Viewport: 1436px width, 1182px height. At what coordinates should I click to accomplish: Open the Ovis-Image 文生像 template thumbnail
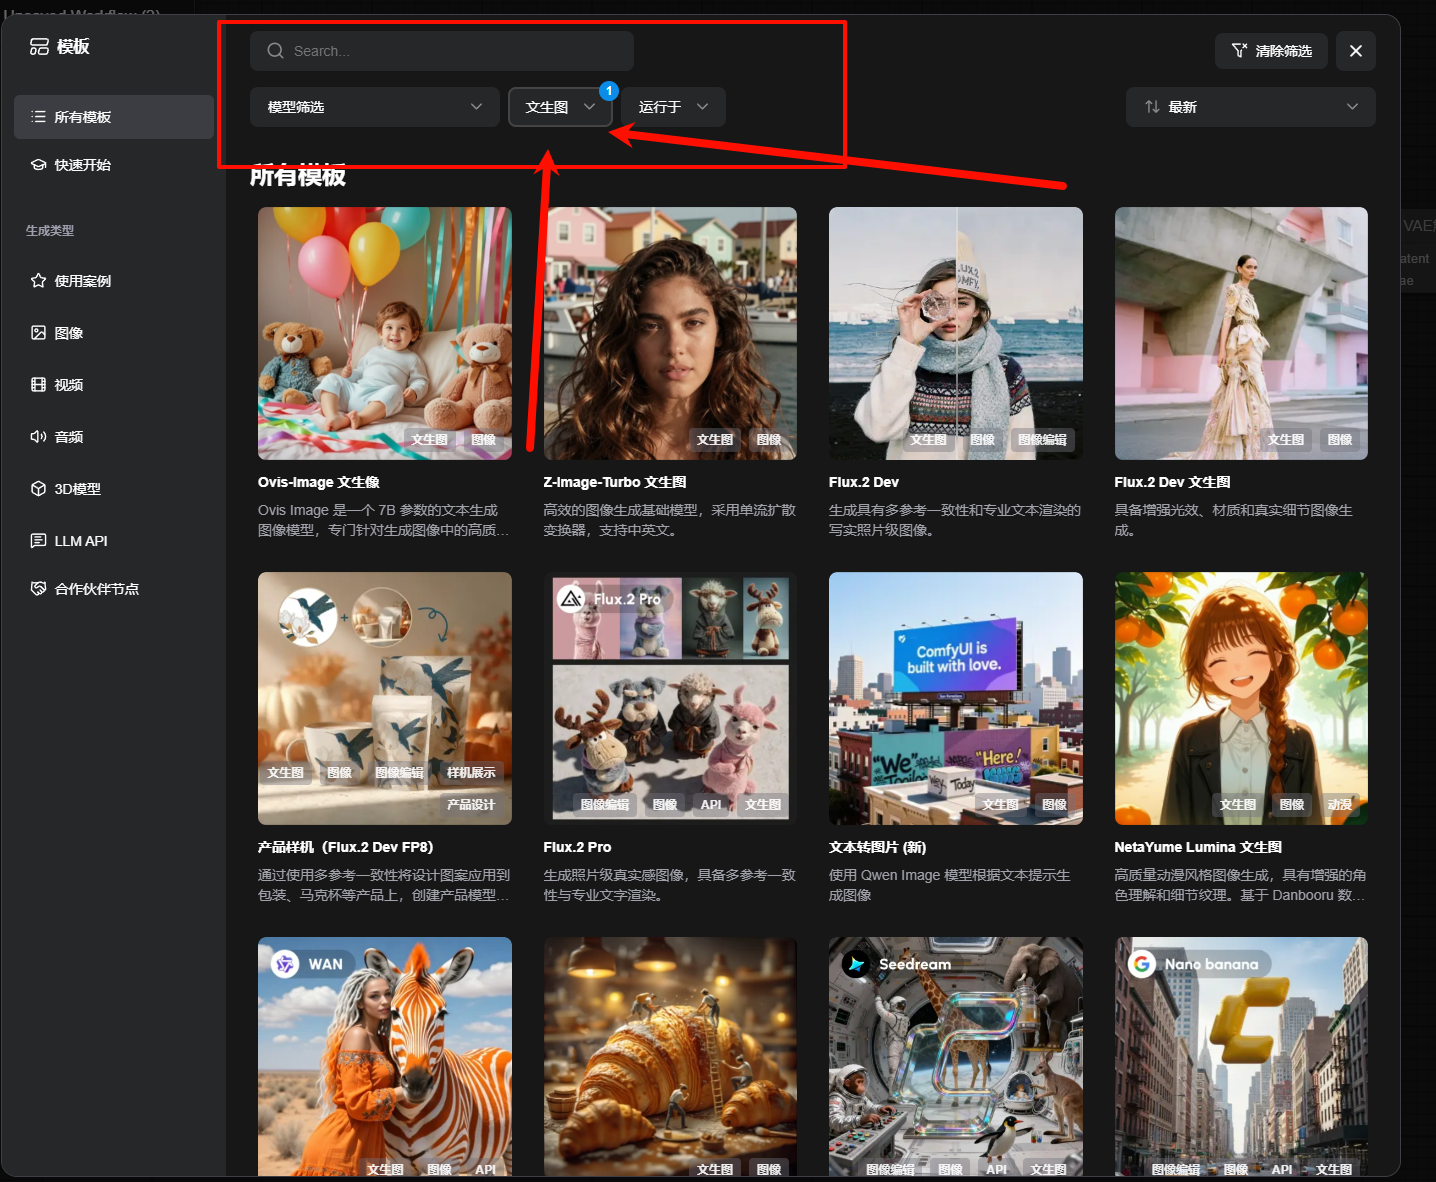pyautogui.click(x=384, y=333)
